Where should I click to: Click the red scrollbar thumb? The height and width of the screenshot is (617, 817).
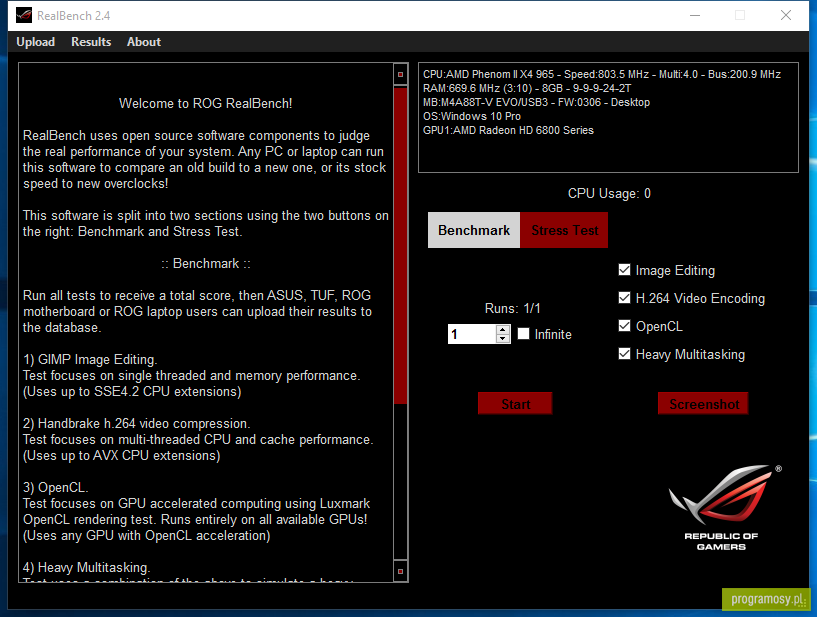point(400,245)
